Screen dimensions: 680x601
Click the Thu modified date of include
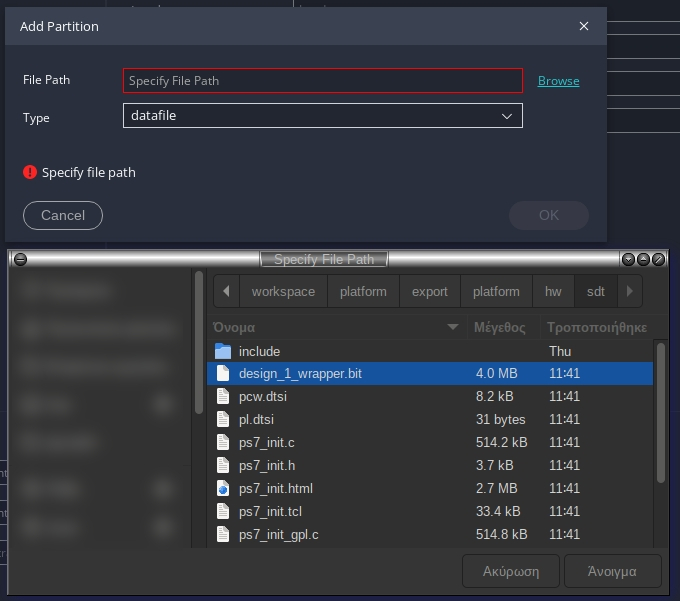pyautogui.click(x=560, y=351)
